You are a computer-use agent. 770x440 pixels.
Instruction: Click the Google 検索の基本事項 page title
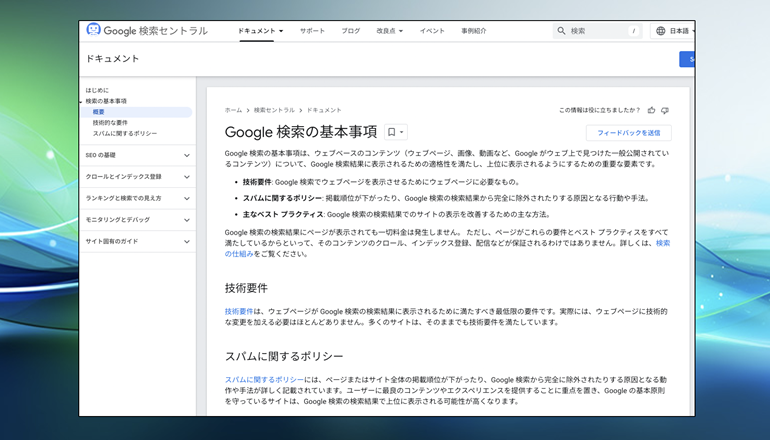pyautogui.click(x=301, y=132)
